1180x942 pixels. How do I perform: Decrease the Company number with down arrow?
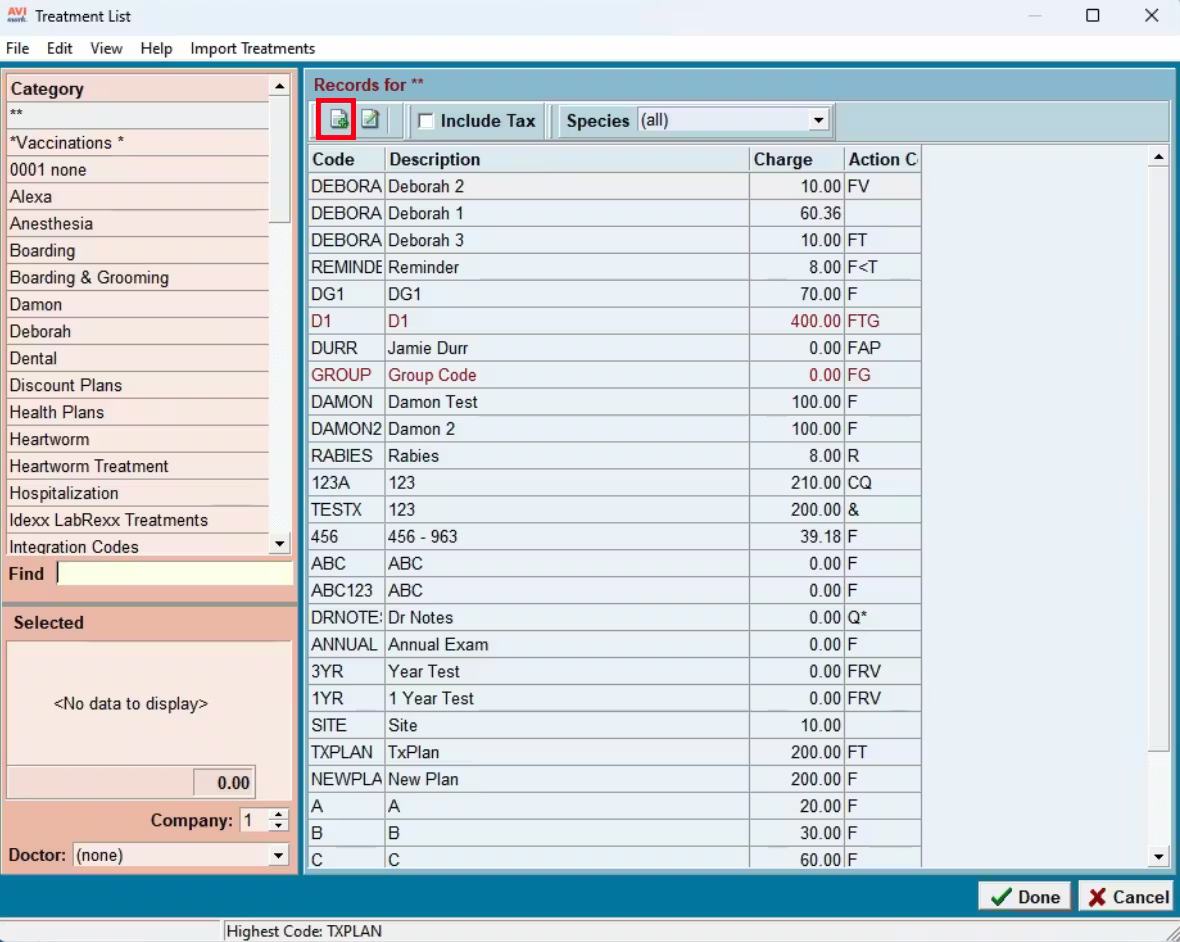278,825
